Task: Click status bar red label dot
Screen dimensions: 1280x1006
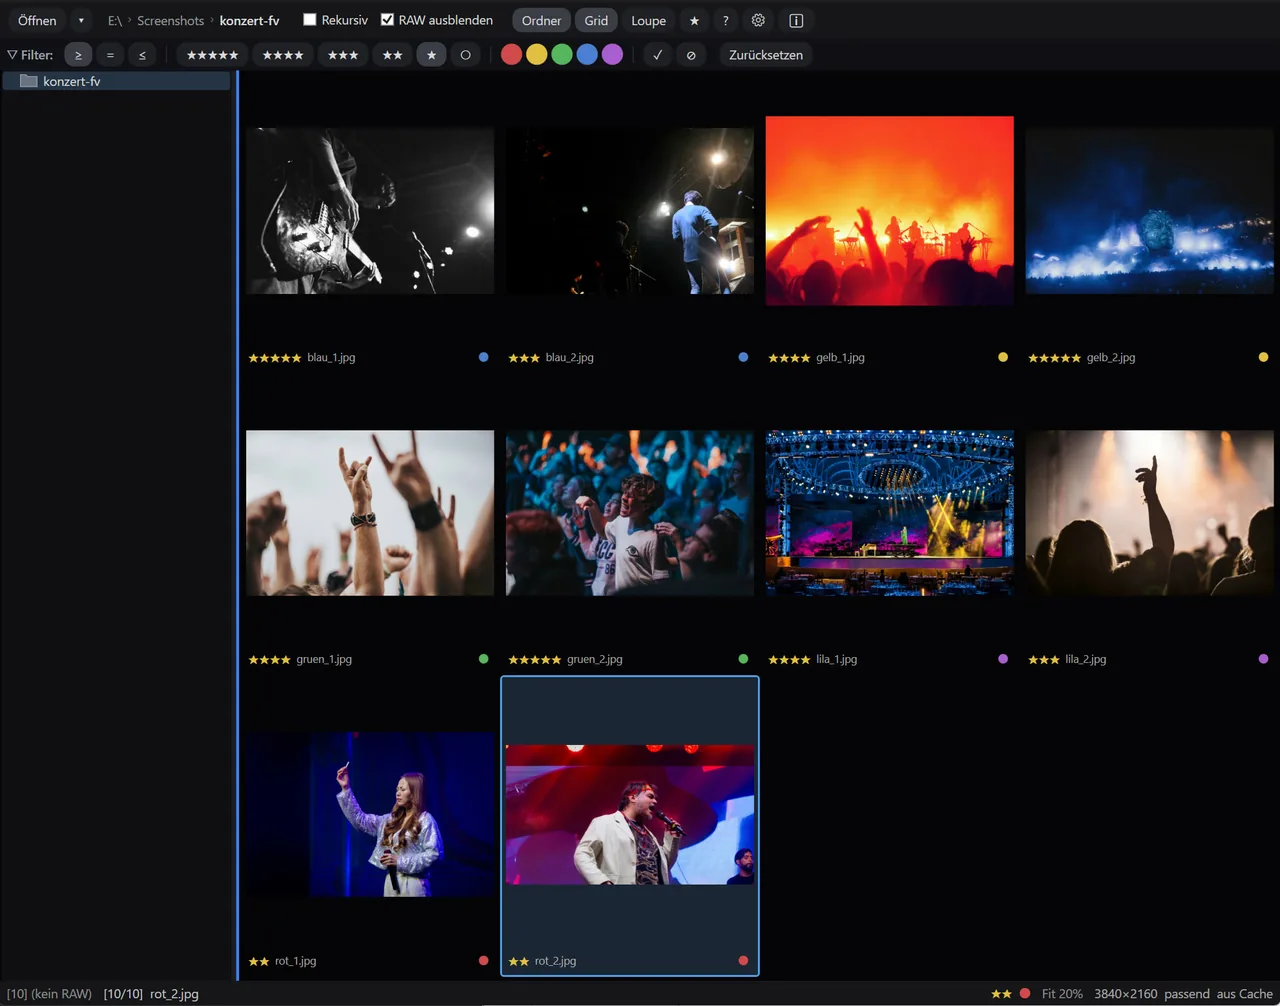Action: (1025, 994)
